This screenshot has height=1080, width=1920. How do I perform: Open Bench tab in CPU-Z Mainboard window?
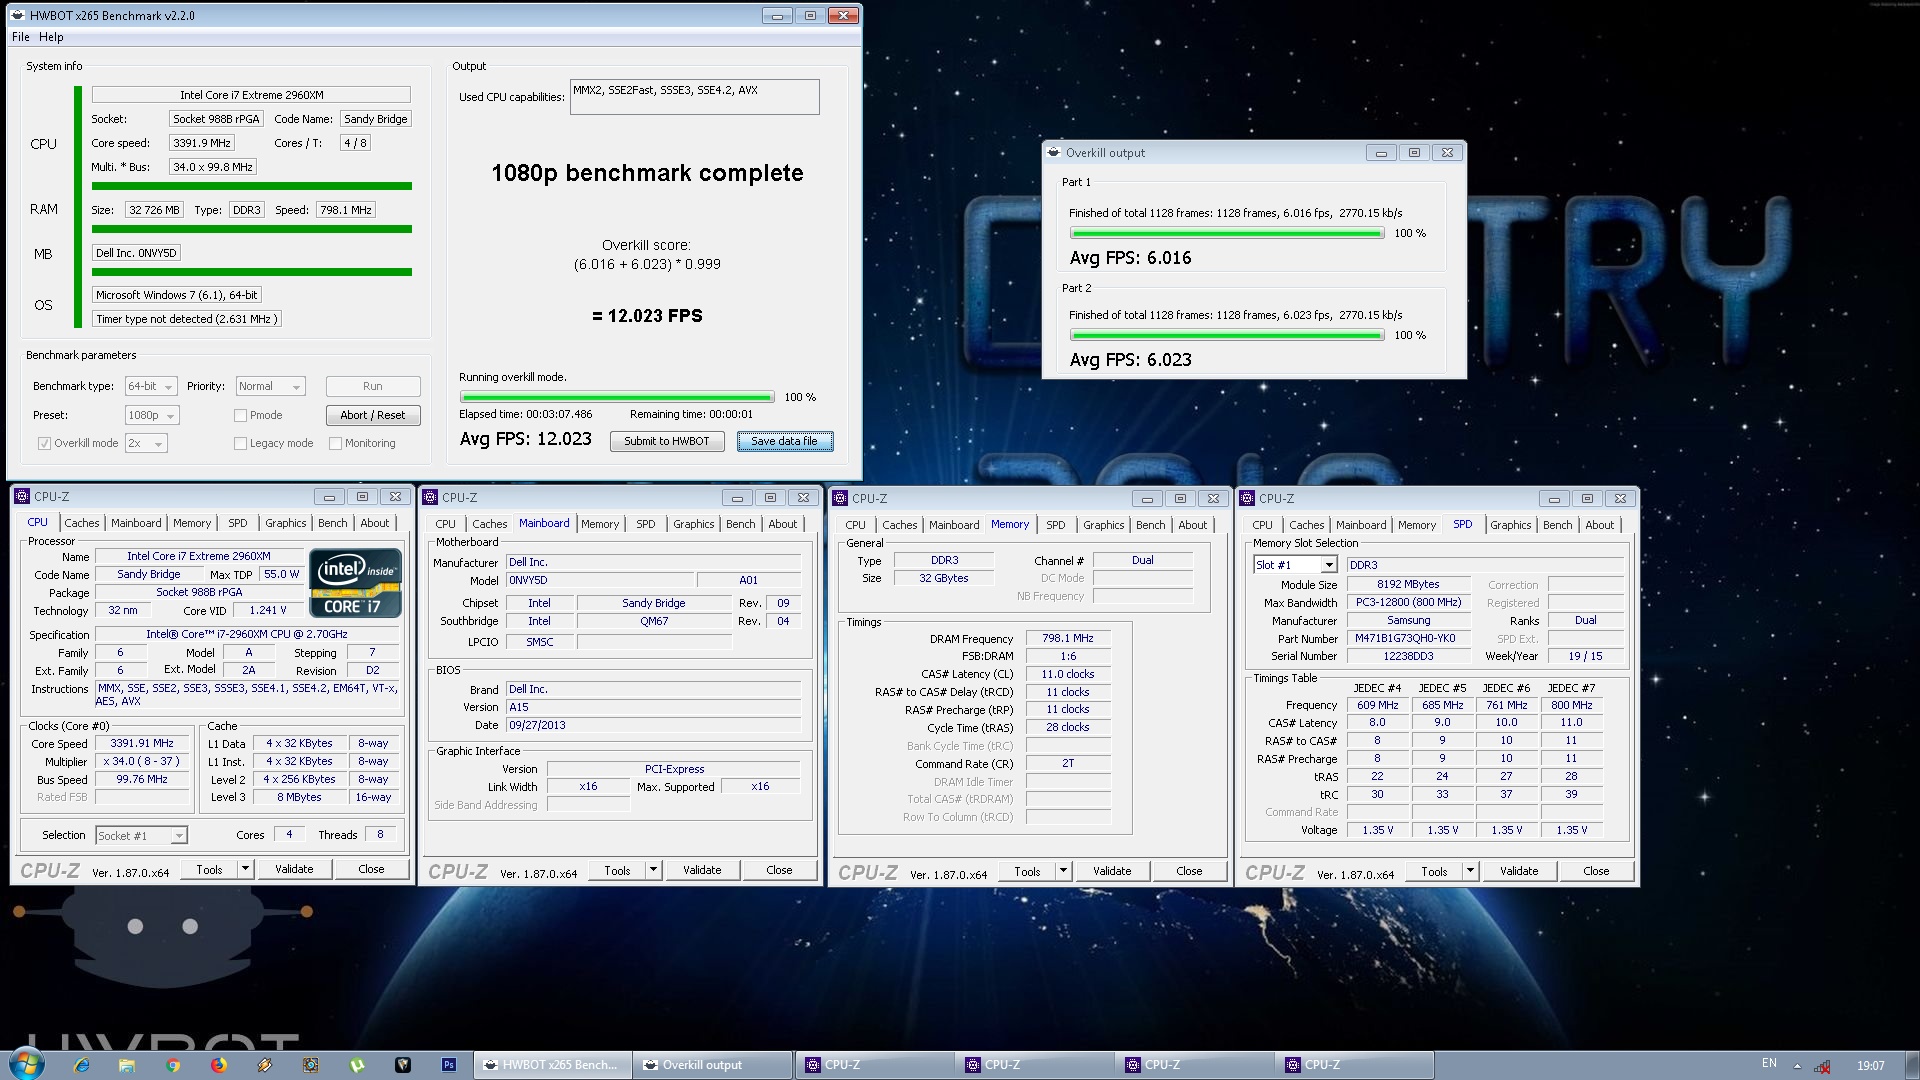[741, 524]
